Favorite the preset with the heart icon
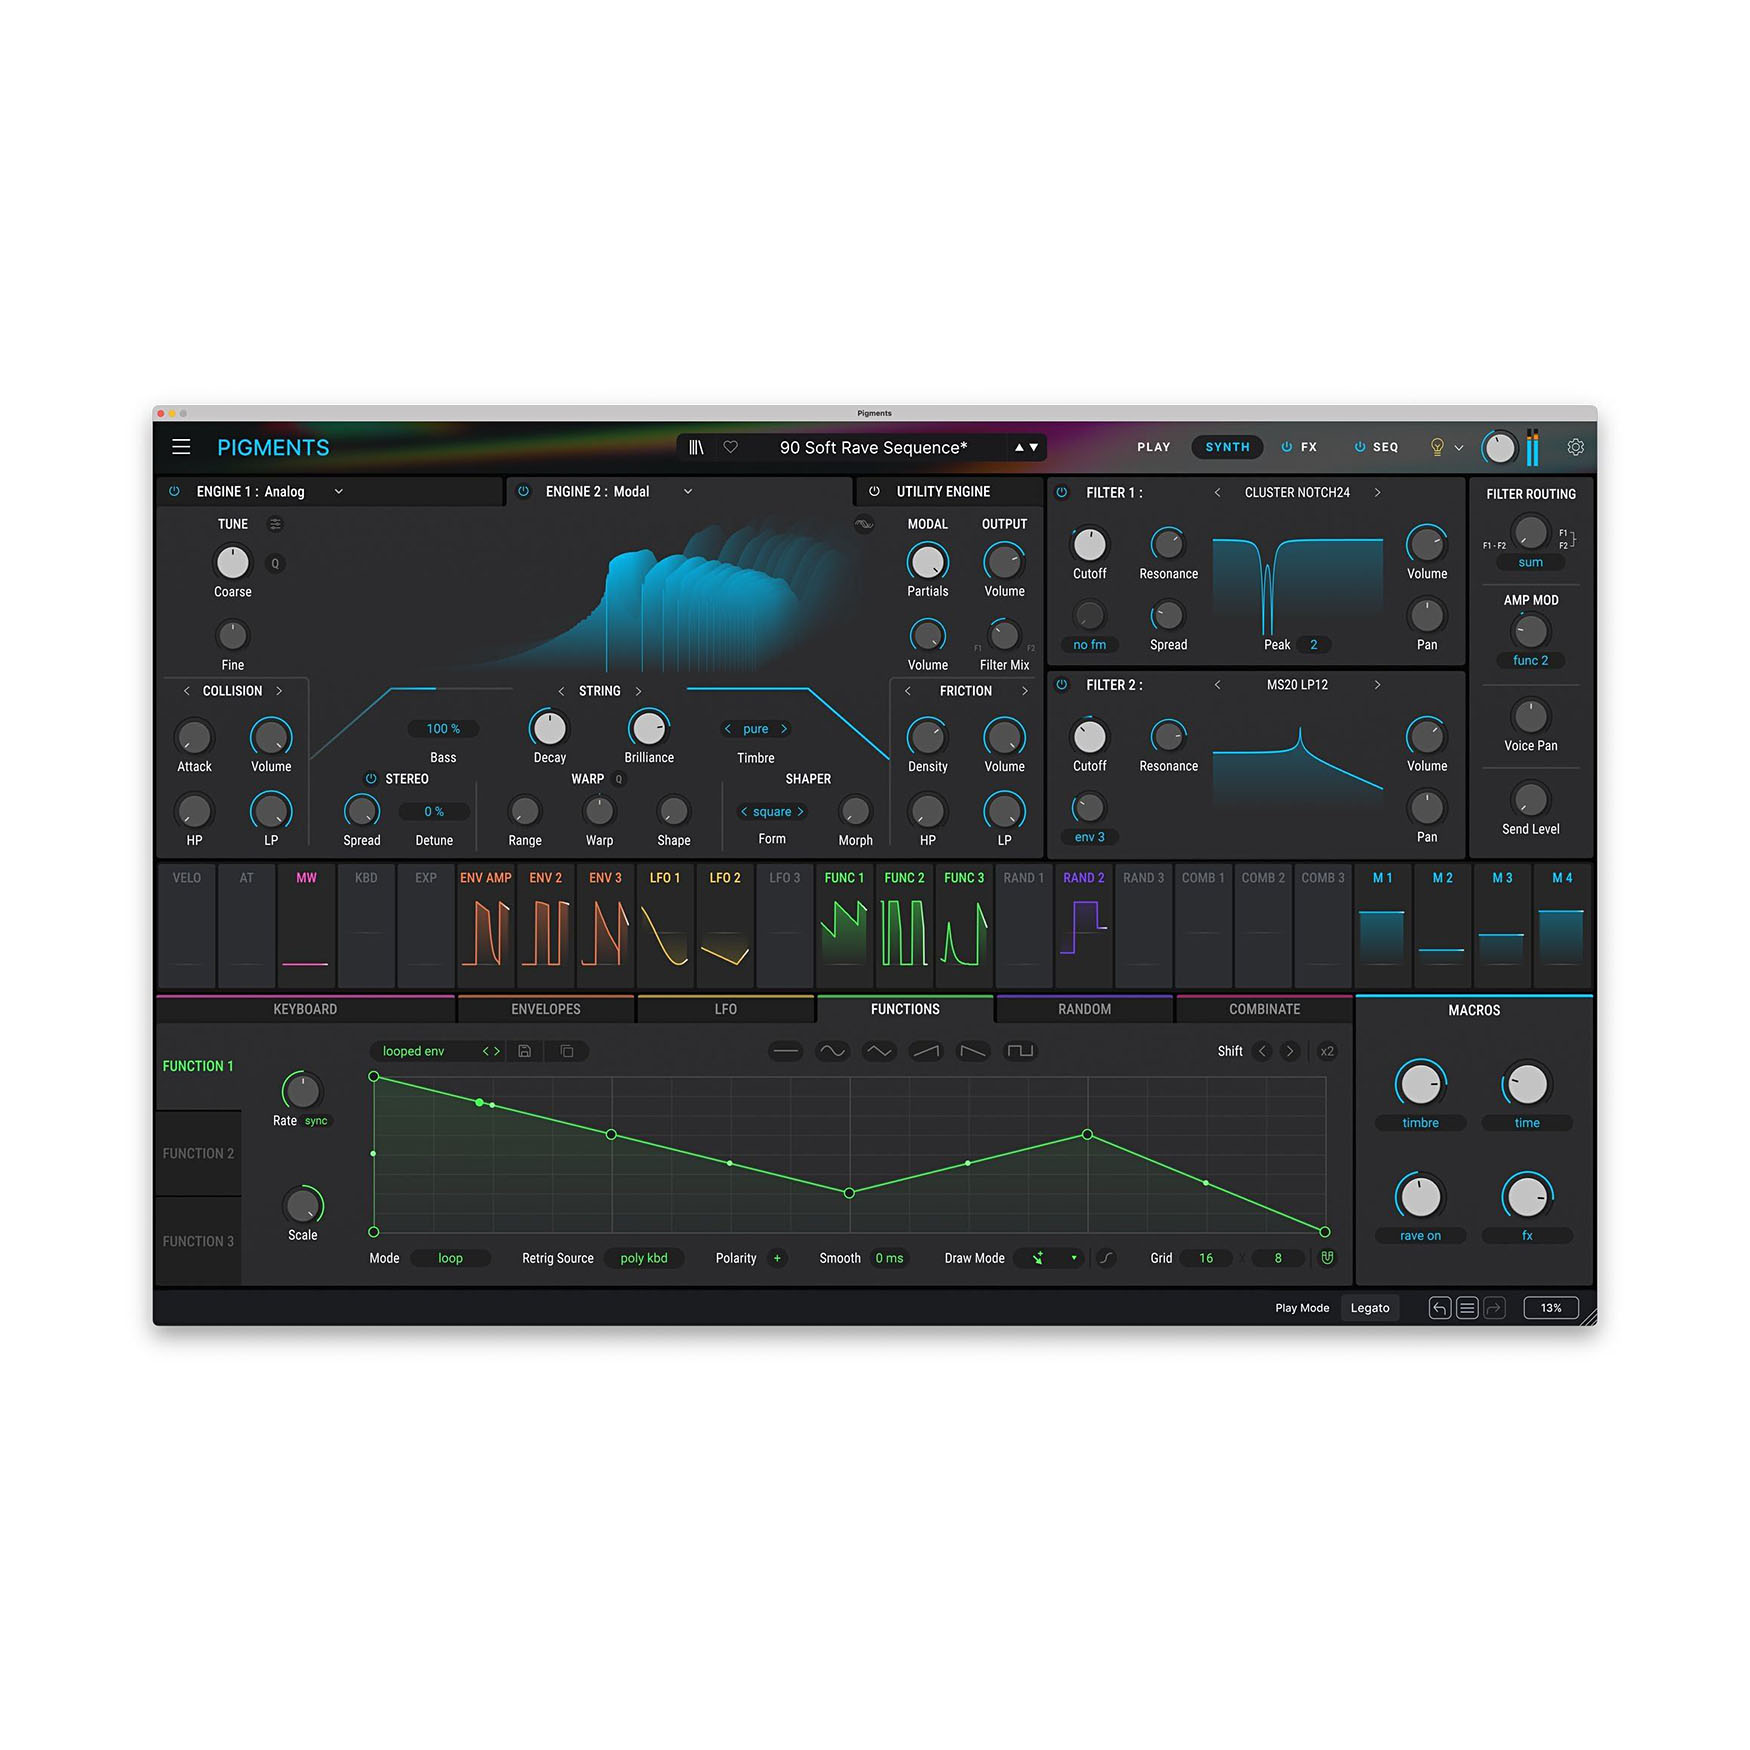 pyautogui.click(x=731, y=447)
